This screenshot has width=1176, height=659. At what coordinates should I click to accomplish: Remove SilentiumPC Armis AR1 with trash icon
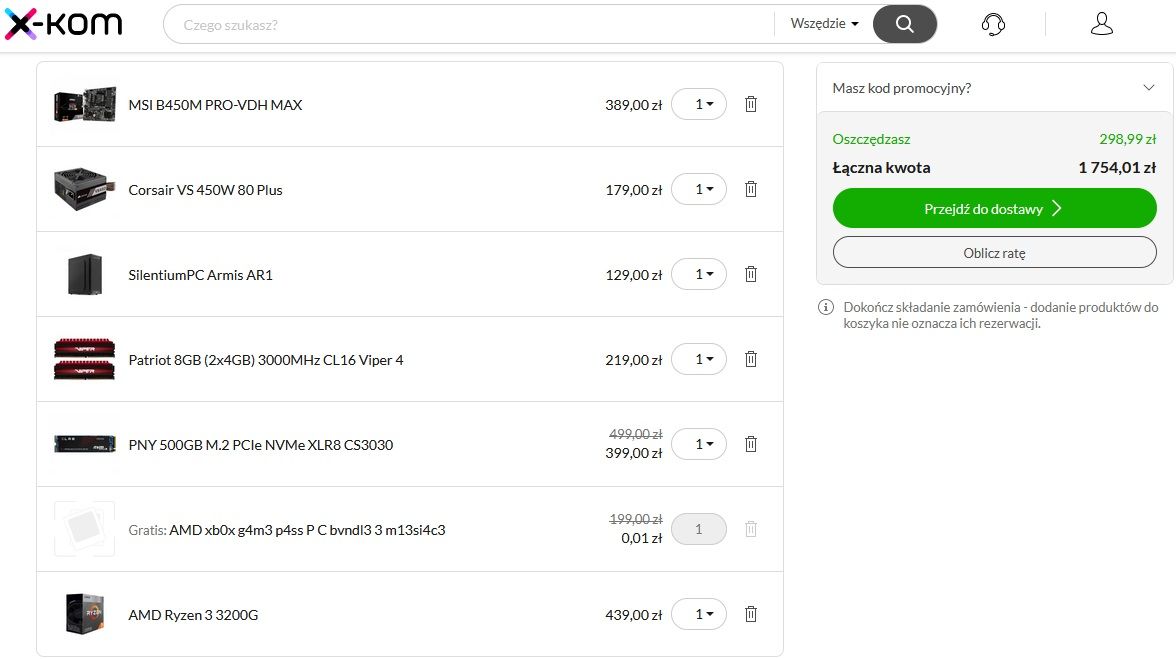click(x=751, y=274)
